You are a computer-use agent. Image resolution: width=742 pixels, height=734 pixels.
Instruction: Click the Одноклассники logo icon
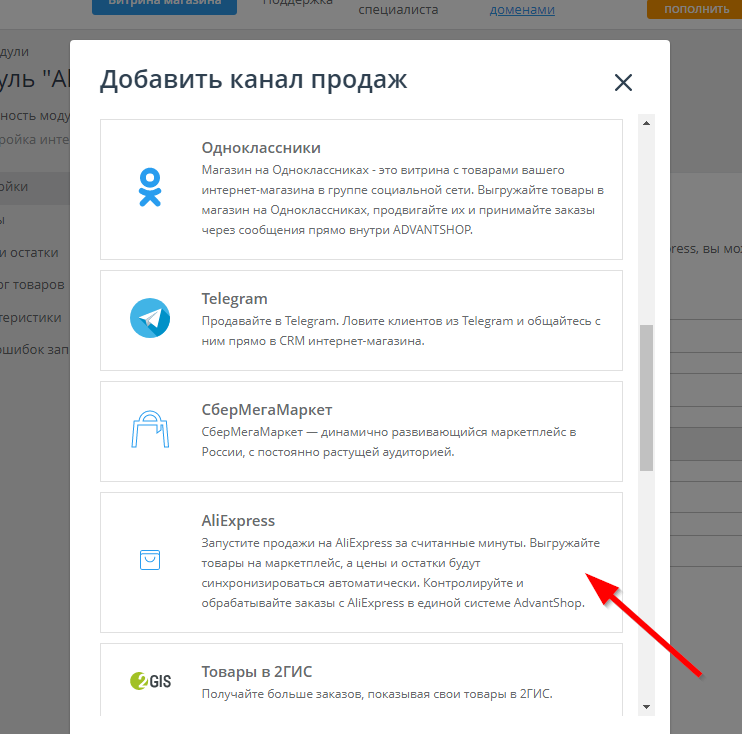[x=150, y=187]
